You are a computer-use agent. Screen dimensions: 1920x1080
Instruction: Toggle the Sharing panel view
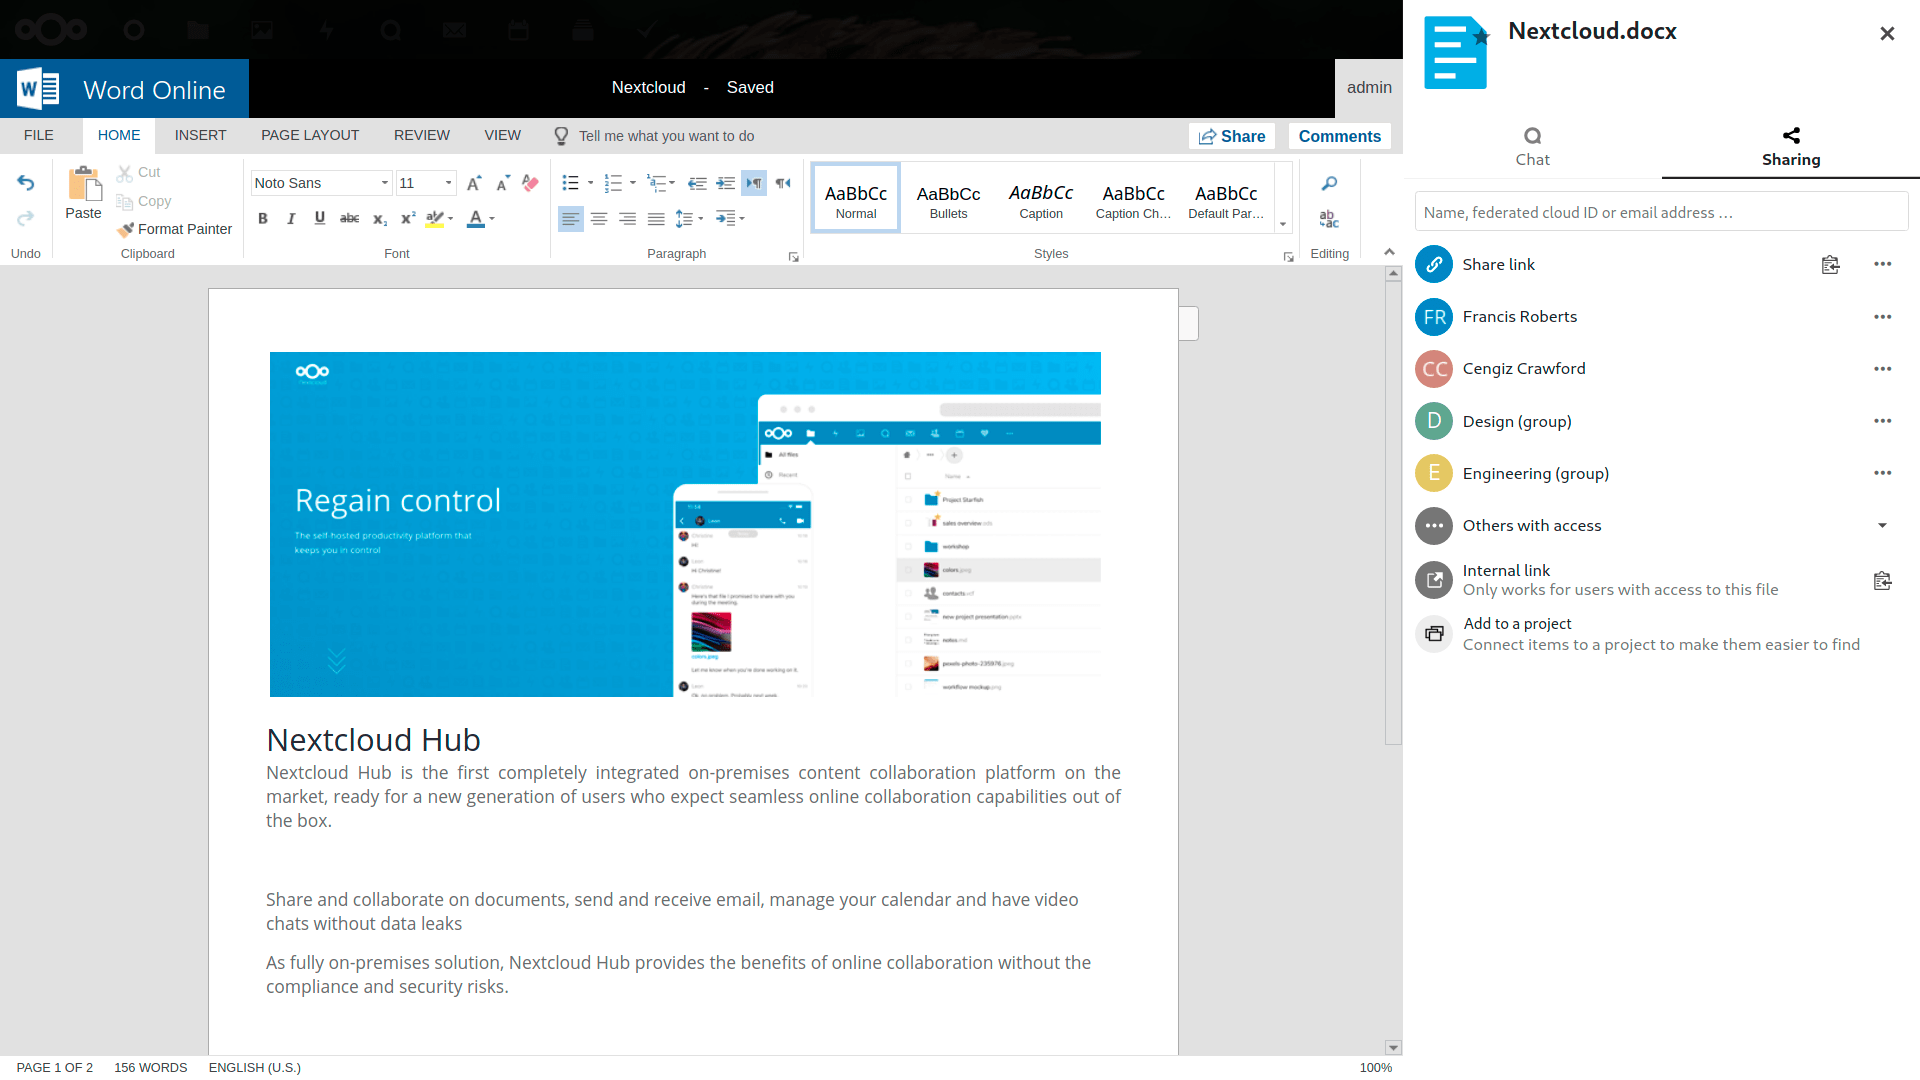click(1789, 146)
